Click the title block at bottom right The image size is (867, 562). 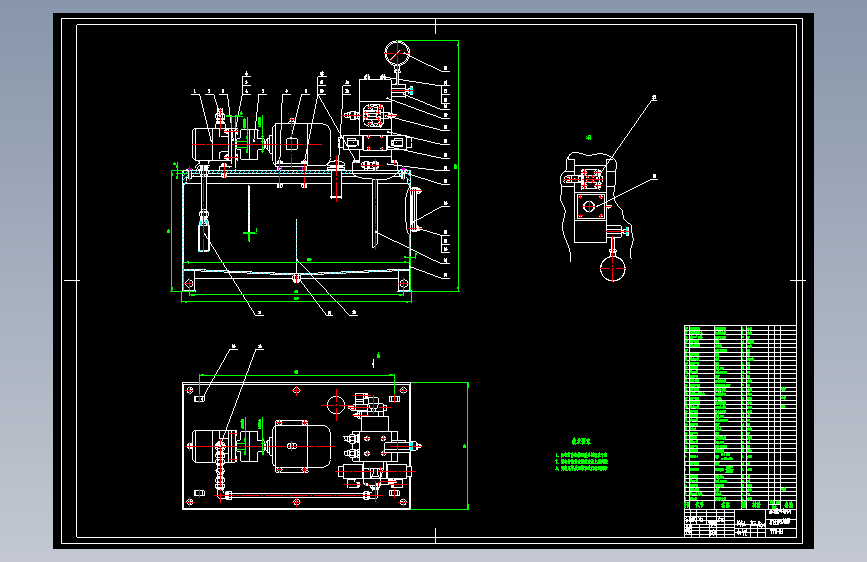[x=740, y=523]
